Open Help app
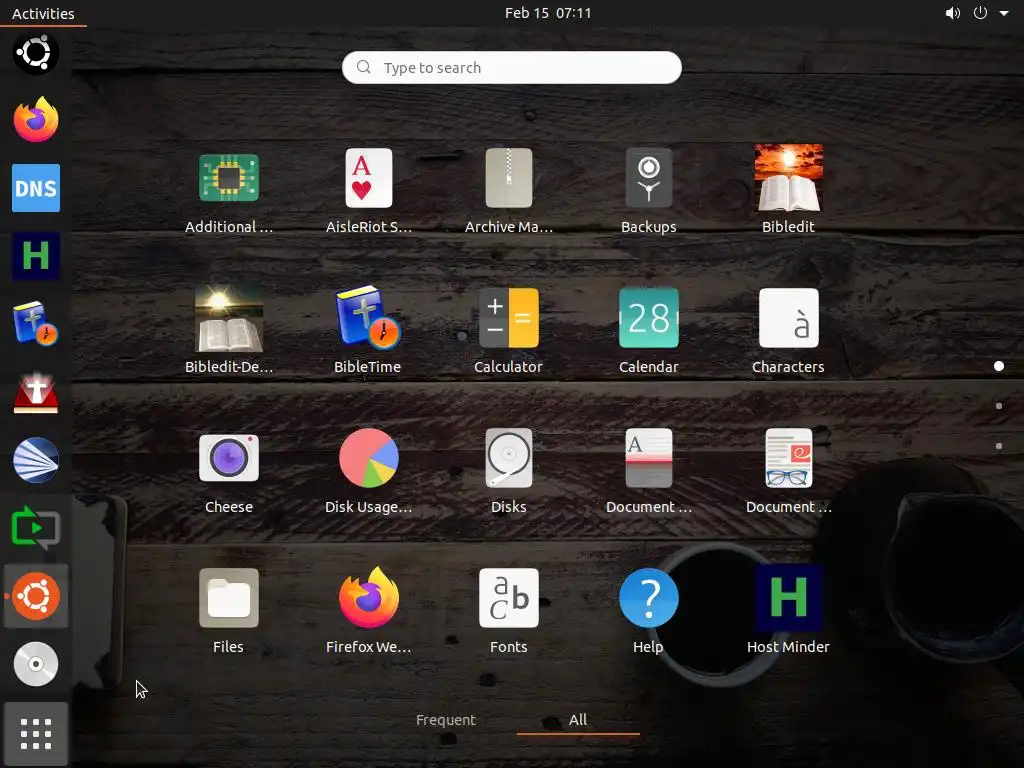 (648, 611)
